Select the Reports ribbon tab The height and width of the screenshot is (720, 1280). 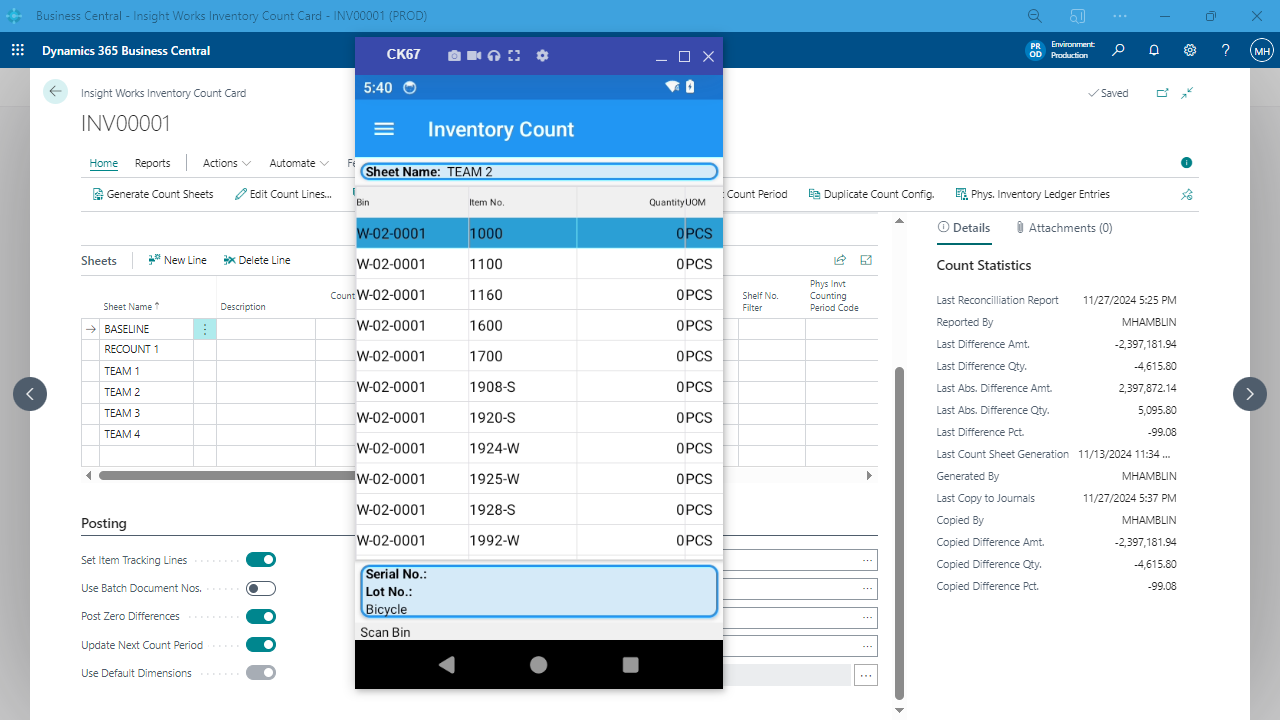(152, 162)
